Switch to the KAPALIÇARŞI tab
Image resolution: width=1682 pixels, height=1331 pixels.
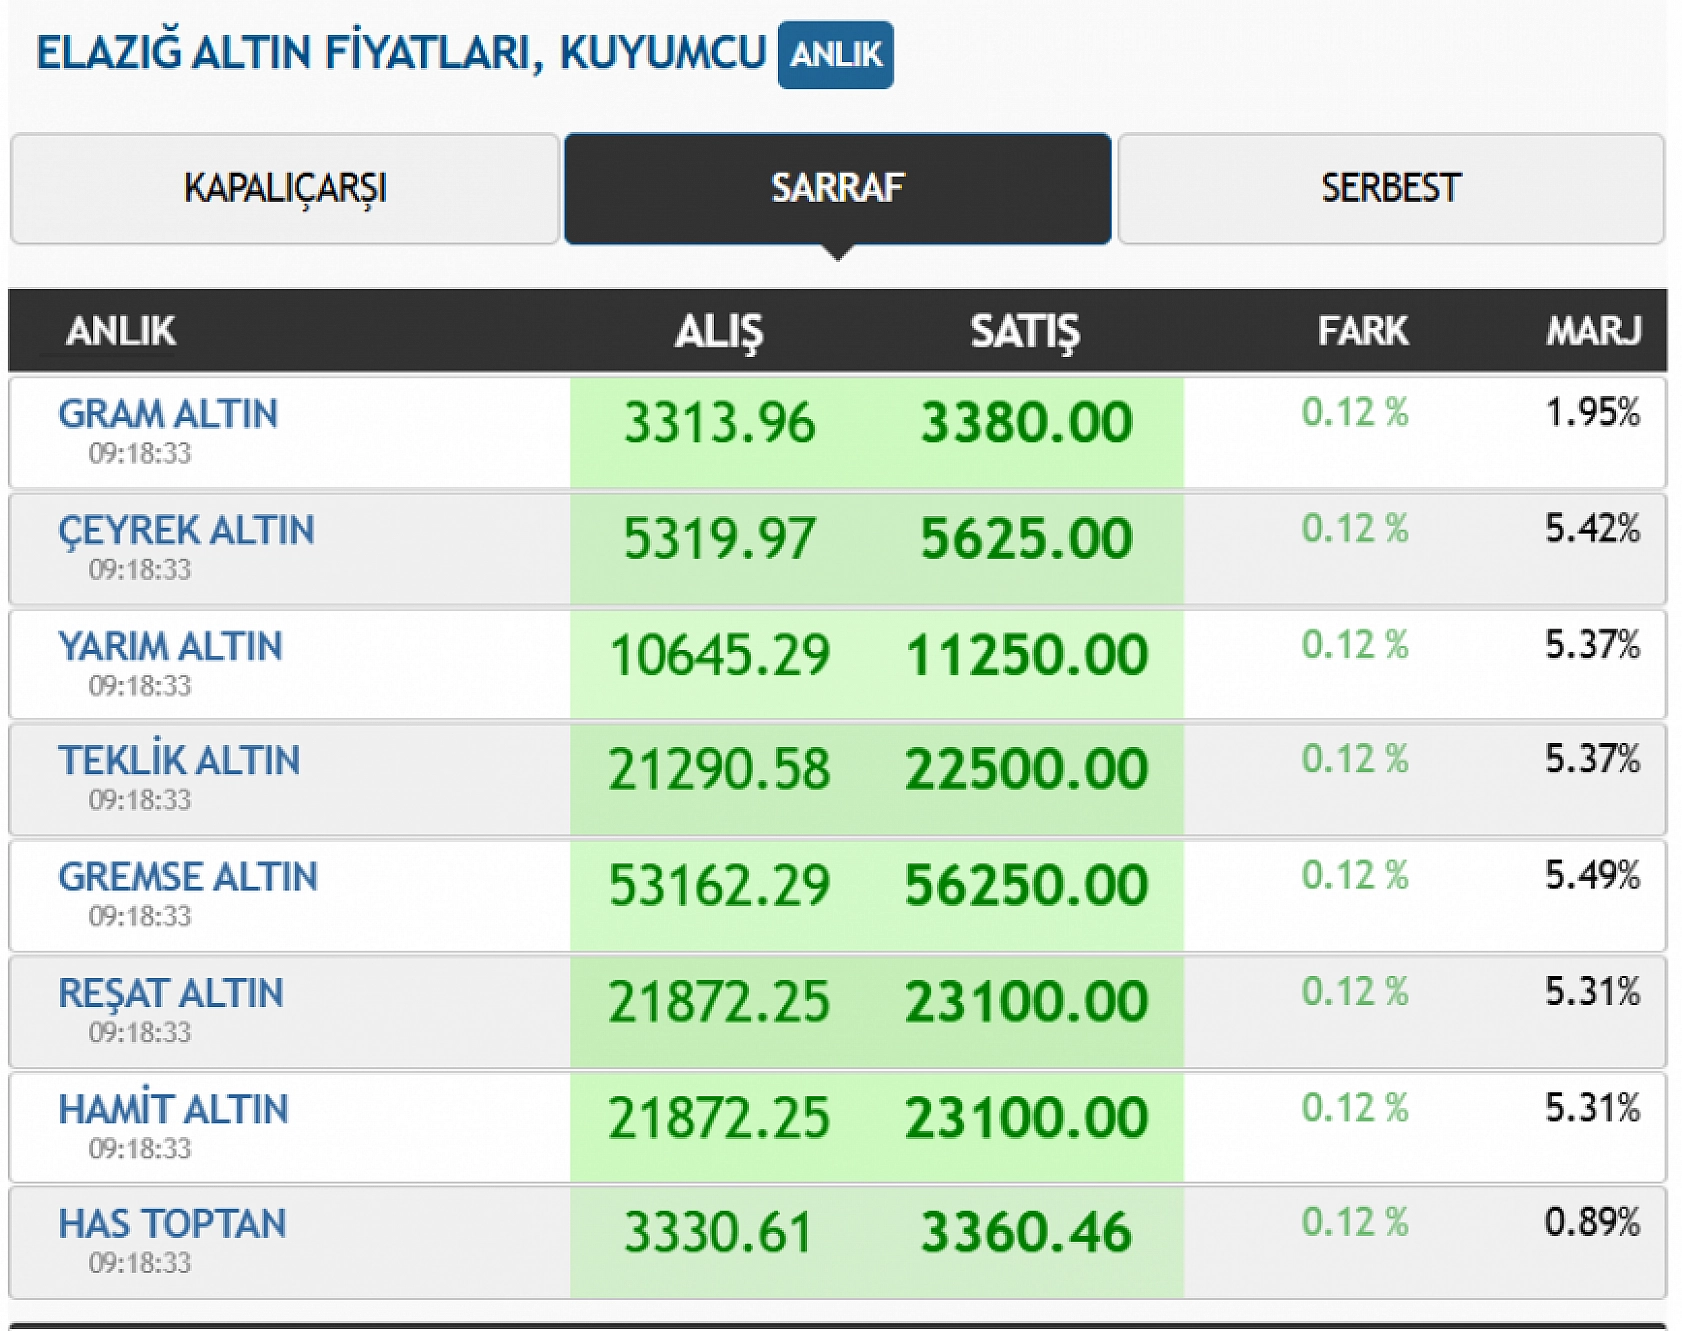[x=284, y=189]
